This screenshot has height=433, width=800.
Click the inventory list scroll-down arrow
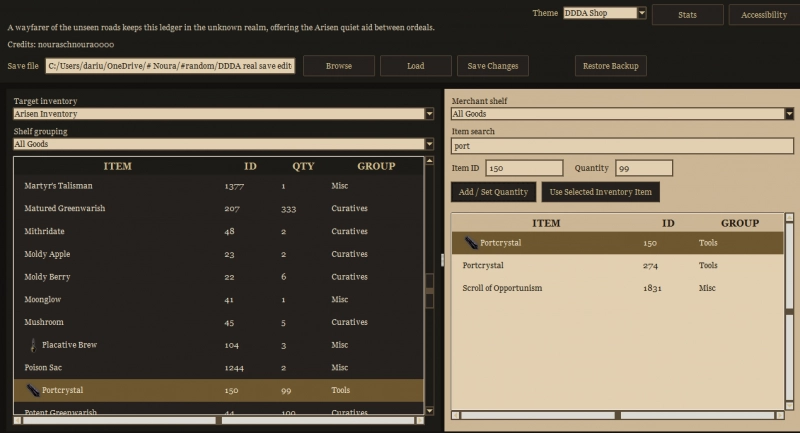tap(429, 411)
